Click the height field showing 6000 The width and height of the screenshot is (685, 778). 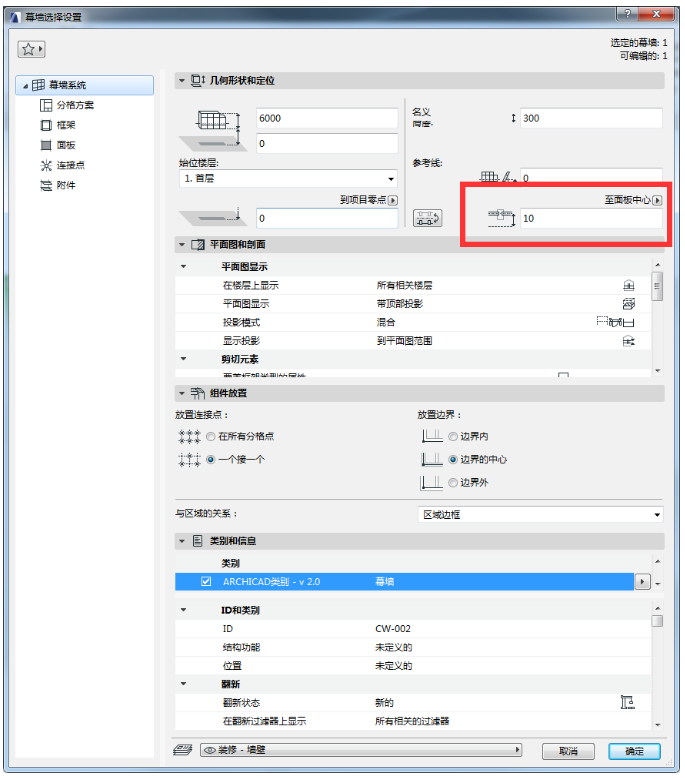click(327, 118)
